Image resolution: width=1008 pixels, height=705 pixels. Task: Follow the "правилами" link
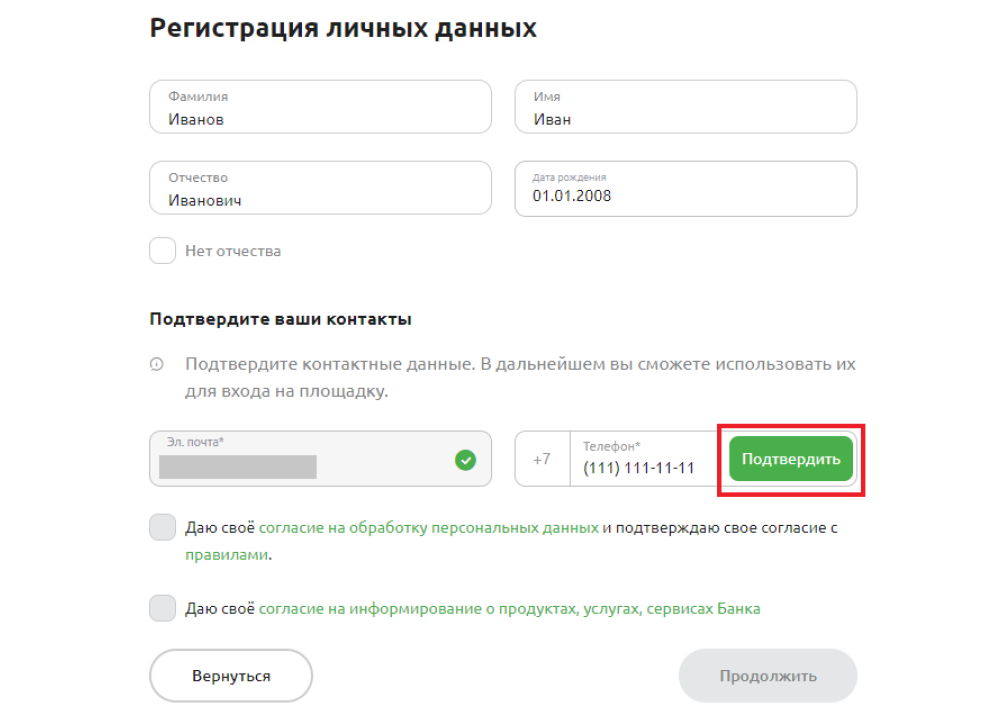click(x=227, y=554)
